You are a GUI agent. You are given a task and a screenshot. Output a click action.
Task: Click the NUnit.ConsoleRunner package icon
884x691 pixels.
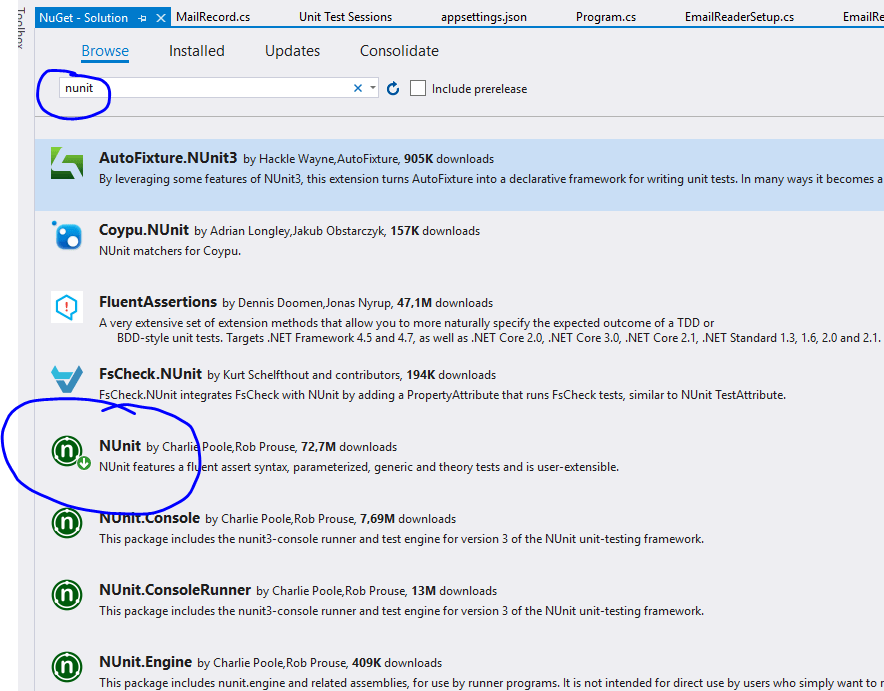(66, 595)
